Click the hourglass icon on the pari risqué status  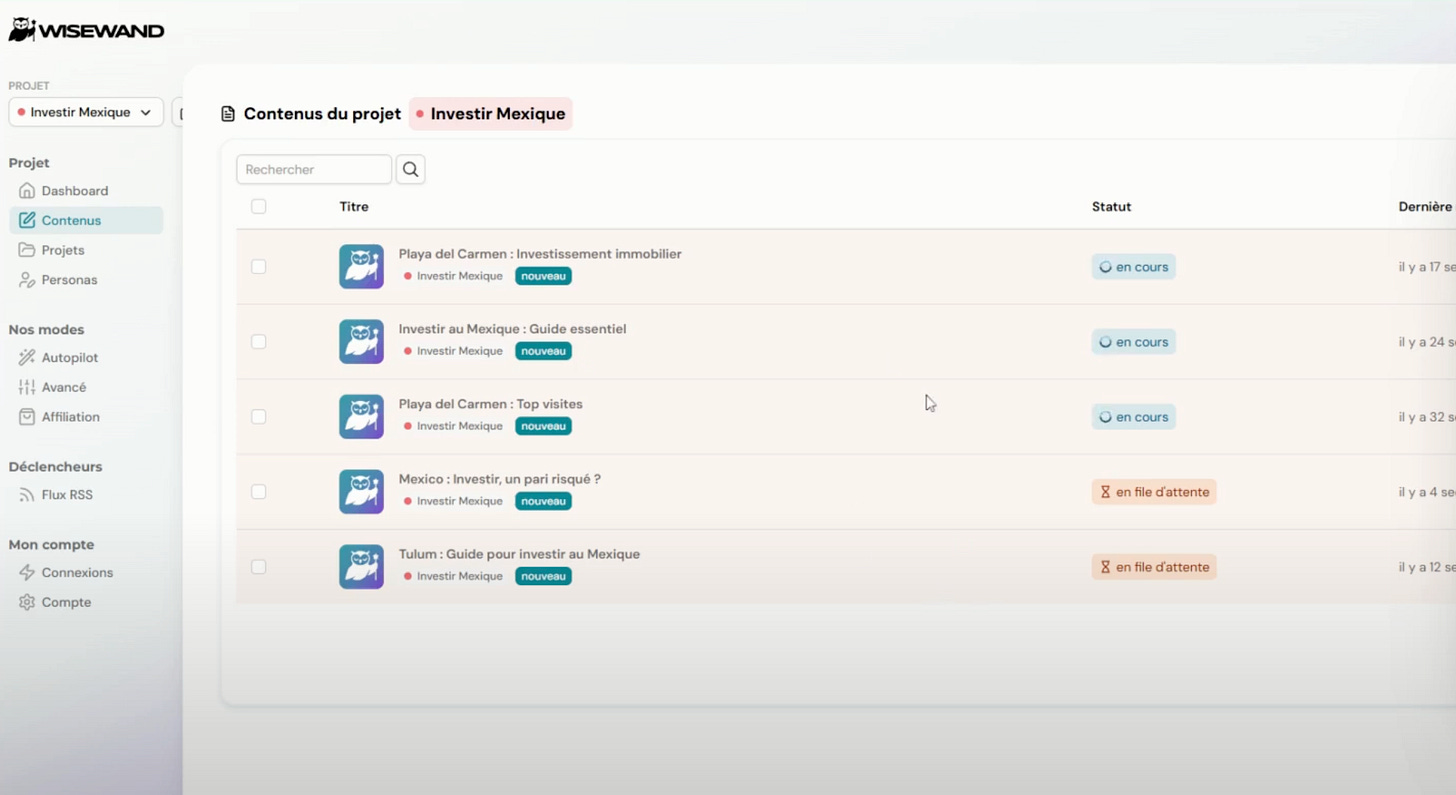coord(1105,492)
